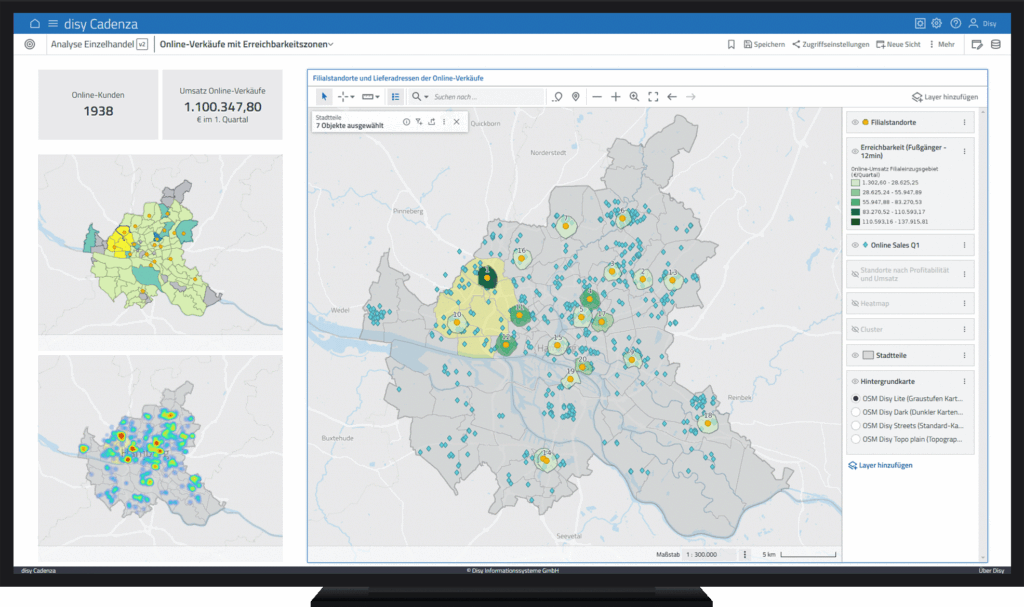Open the map scale Maßstab options menu

coord(745,554)
